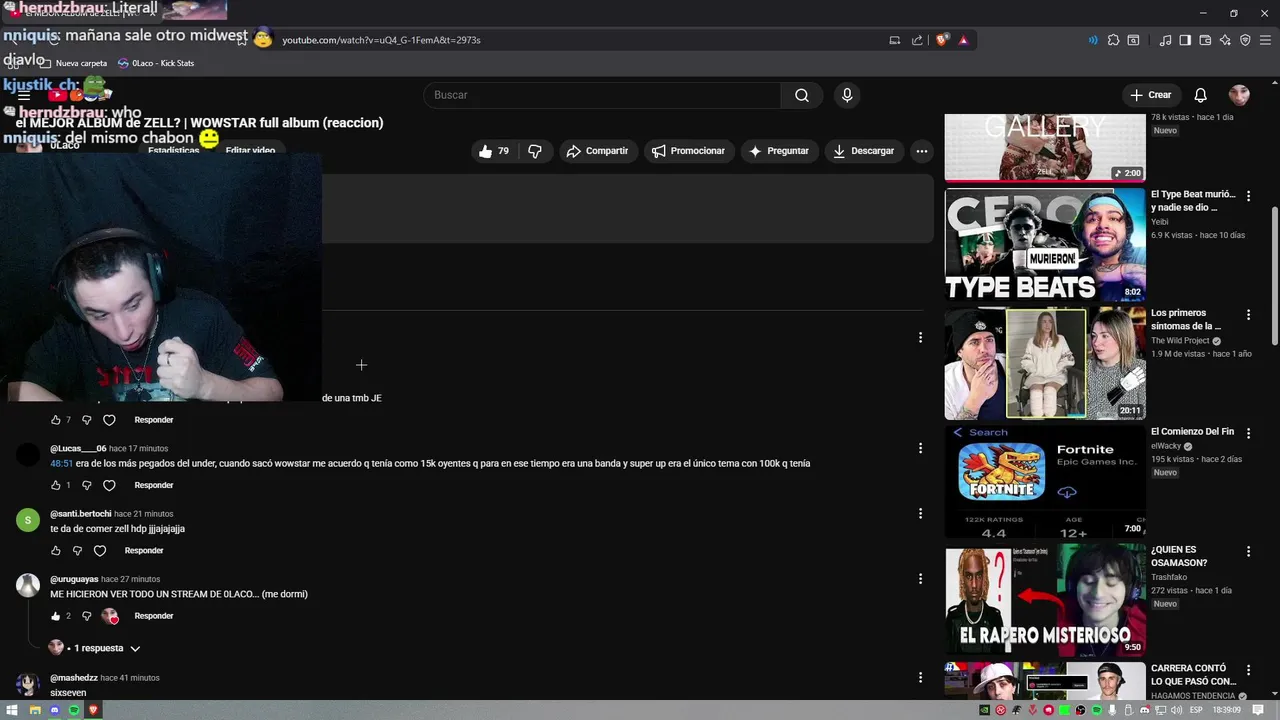Open options menu for @mashedzz comment
Viewport: 1280px width, 720px height.
(920, 678)
